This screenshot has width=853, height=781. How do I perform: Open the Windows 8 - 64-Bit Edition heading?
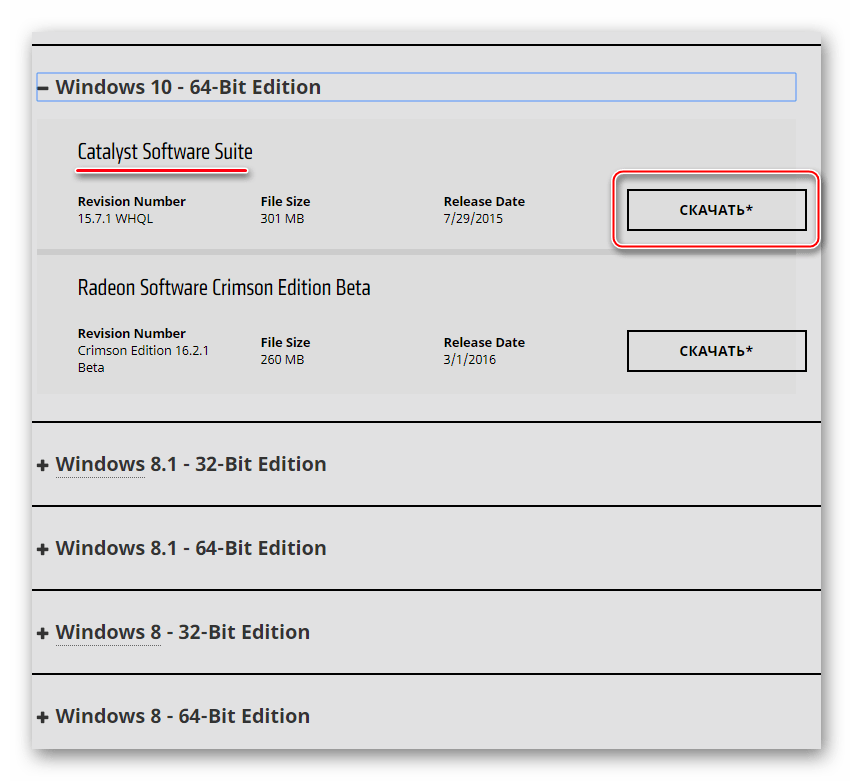182,716
